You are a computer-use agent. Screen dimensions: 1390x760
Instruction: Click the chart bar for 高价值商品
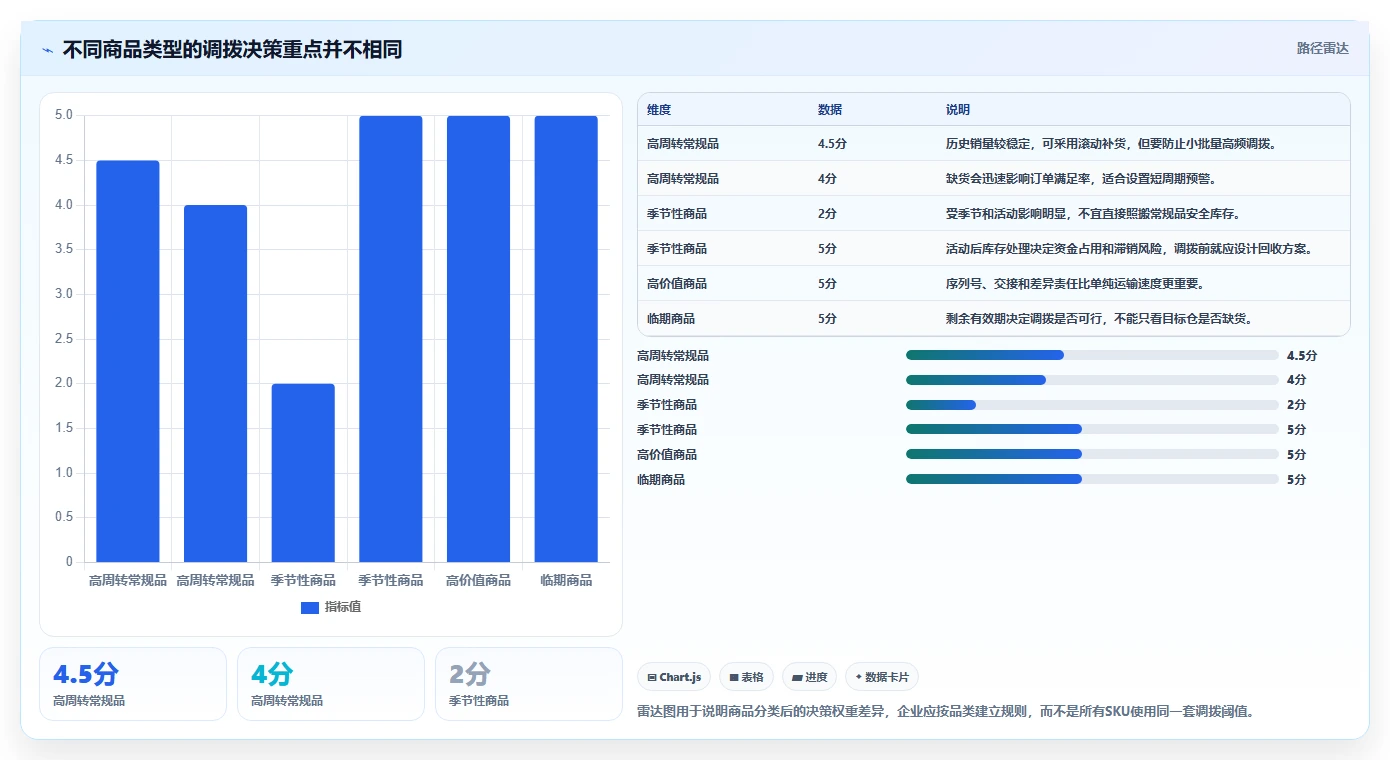click(478, 339)
